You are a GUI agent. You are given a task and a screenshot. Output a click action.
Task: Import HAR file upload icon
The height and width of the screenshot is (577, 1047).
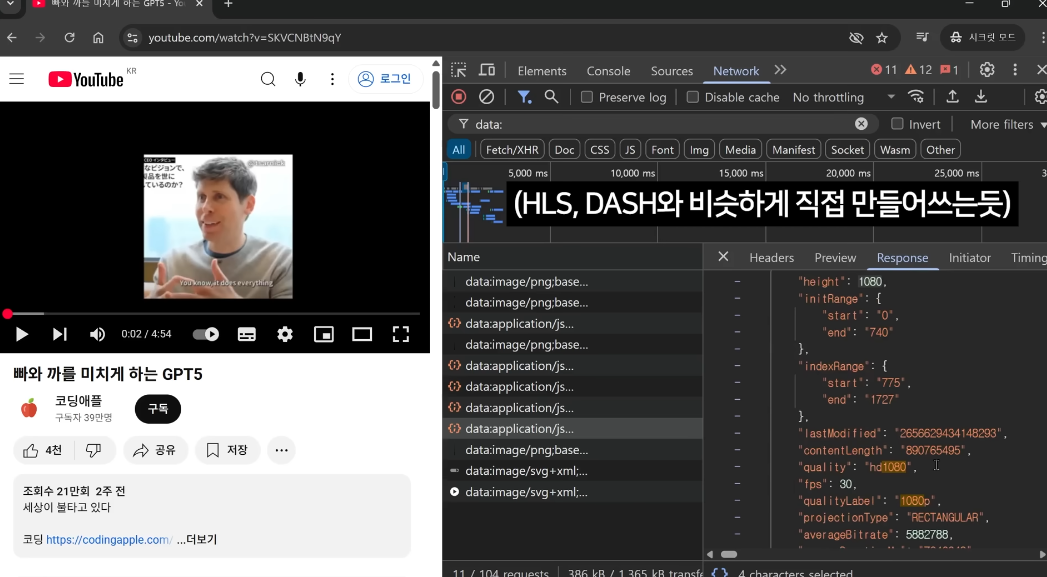(953, 97)
